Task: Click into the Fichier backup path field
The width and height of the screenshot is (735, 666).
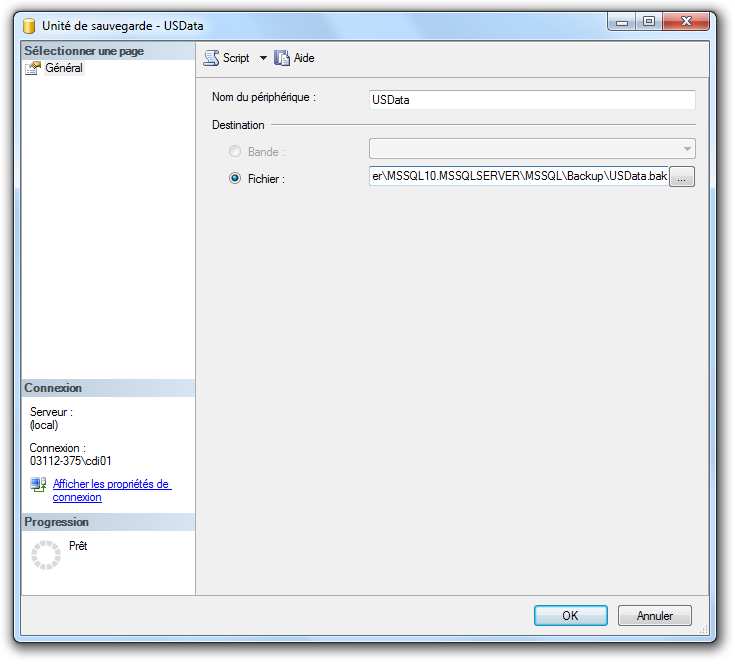Action: 518,177
